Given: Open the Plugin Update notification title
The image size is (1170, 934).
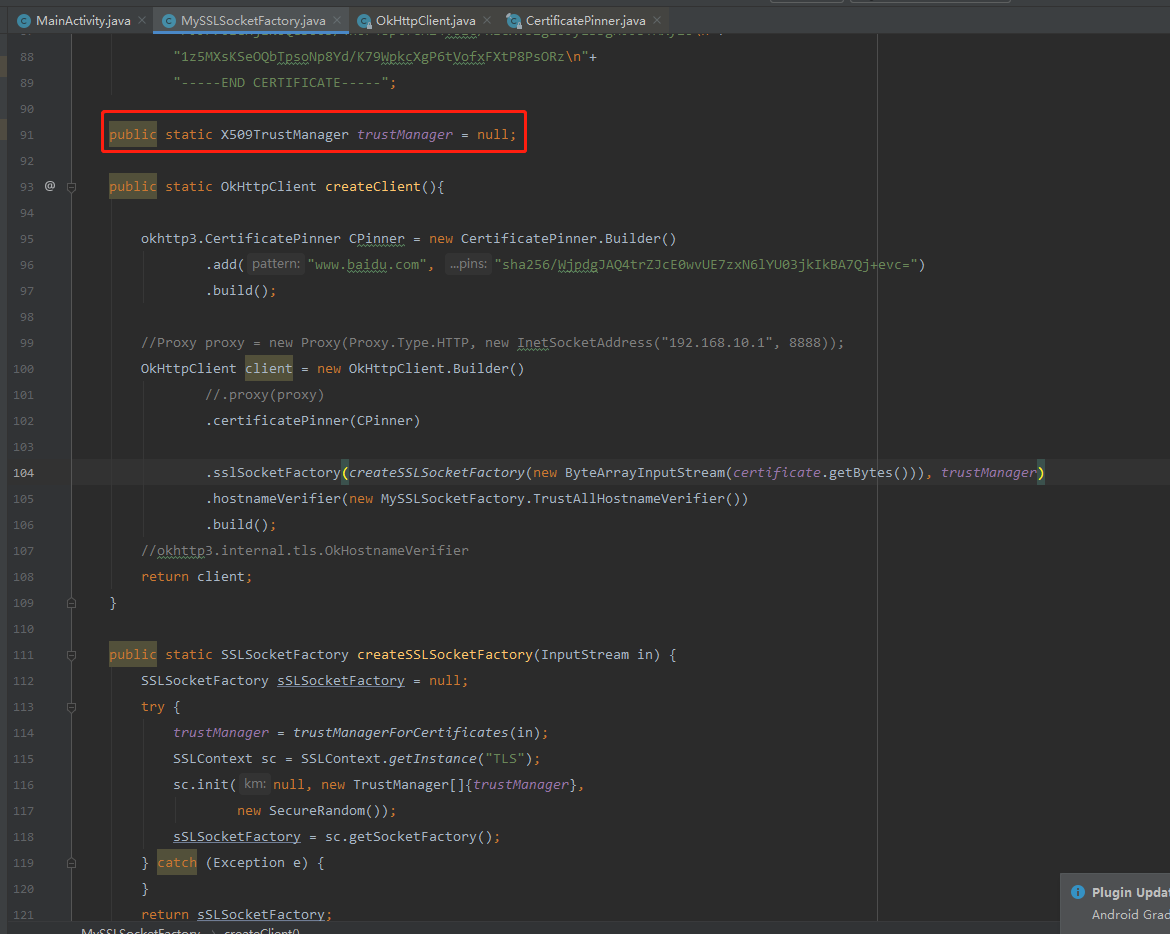Looking at the screenshot, I should coord(1130,892).
